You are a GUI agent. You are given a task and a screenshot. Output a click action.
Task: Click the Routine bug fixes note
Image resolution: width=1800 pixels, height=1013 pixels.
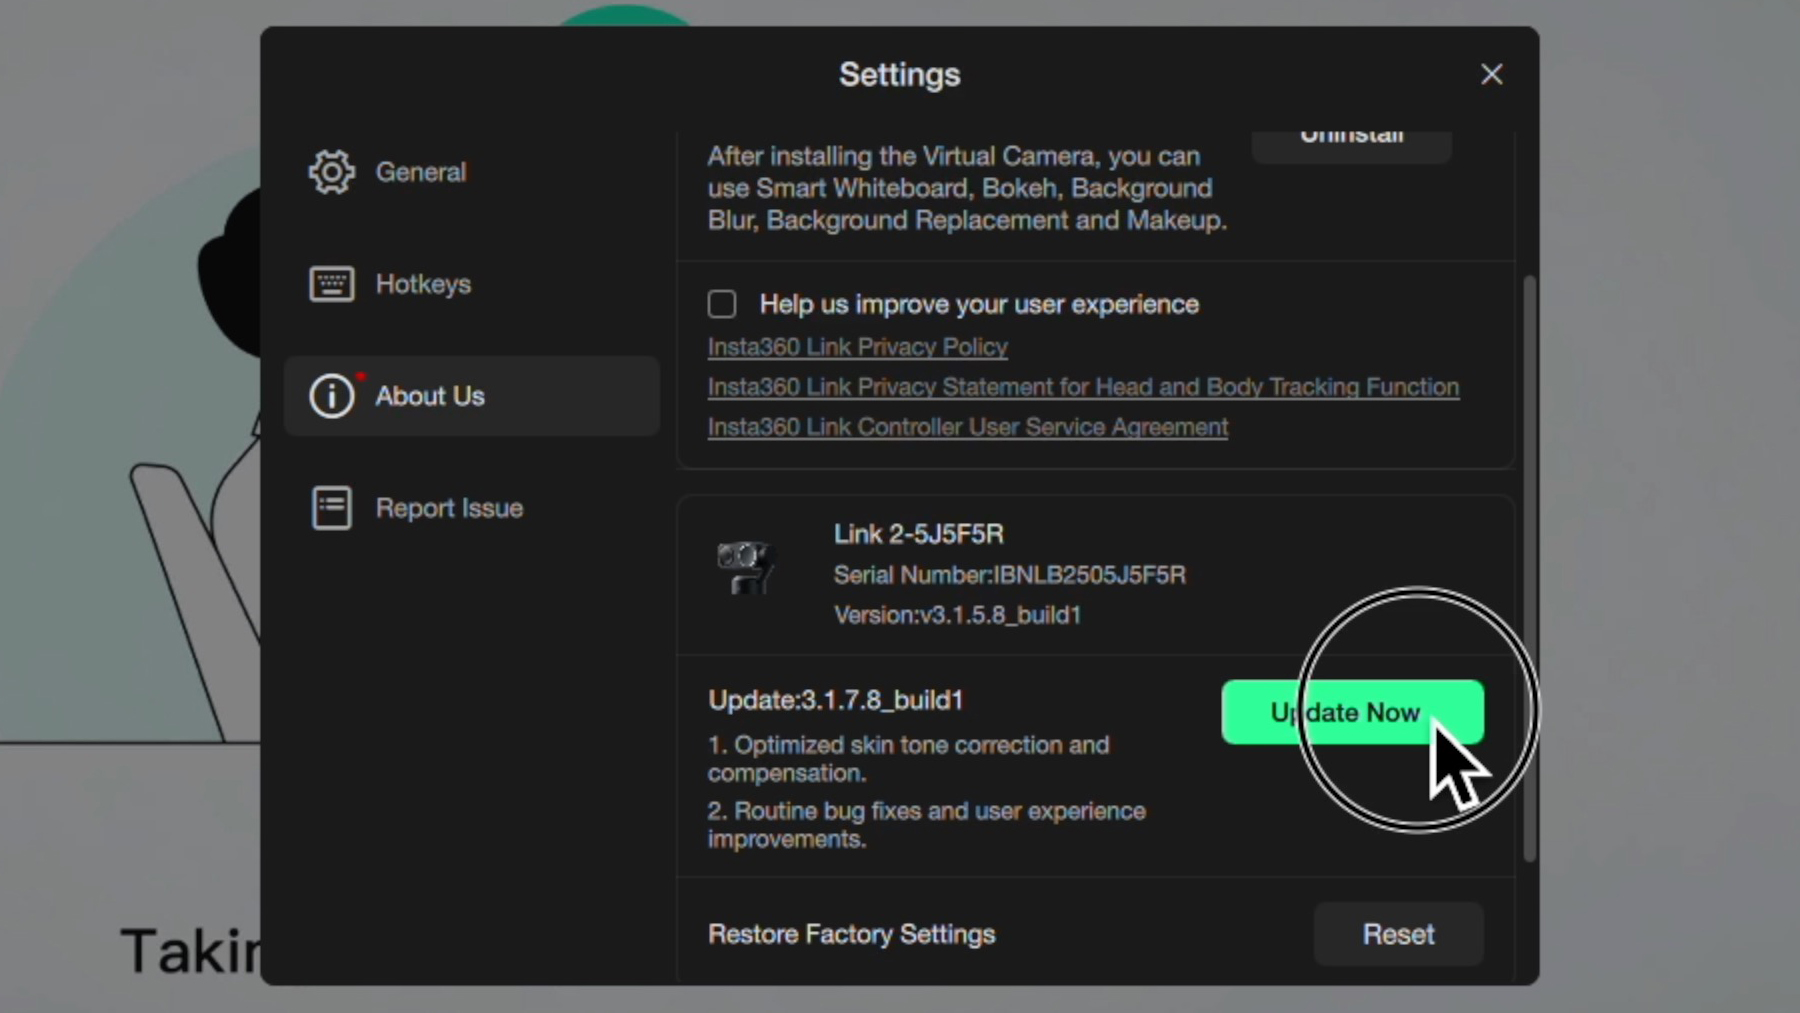click(926, 825)
